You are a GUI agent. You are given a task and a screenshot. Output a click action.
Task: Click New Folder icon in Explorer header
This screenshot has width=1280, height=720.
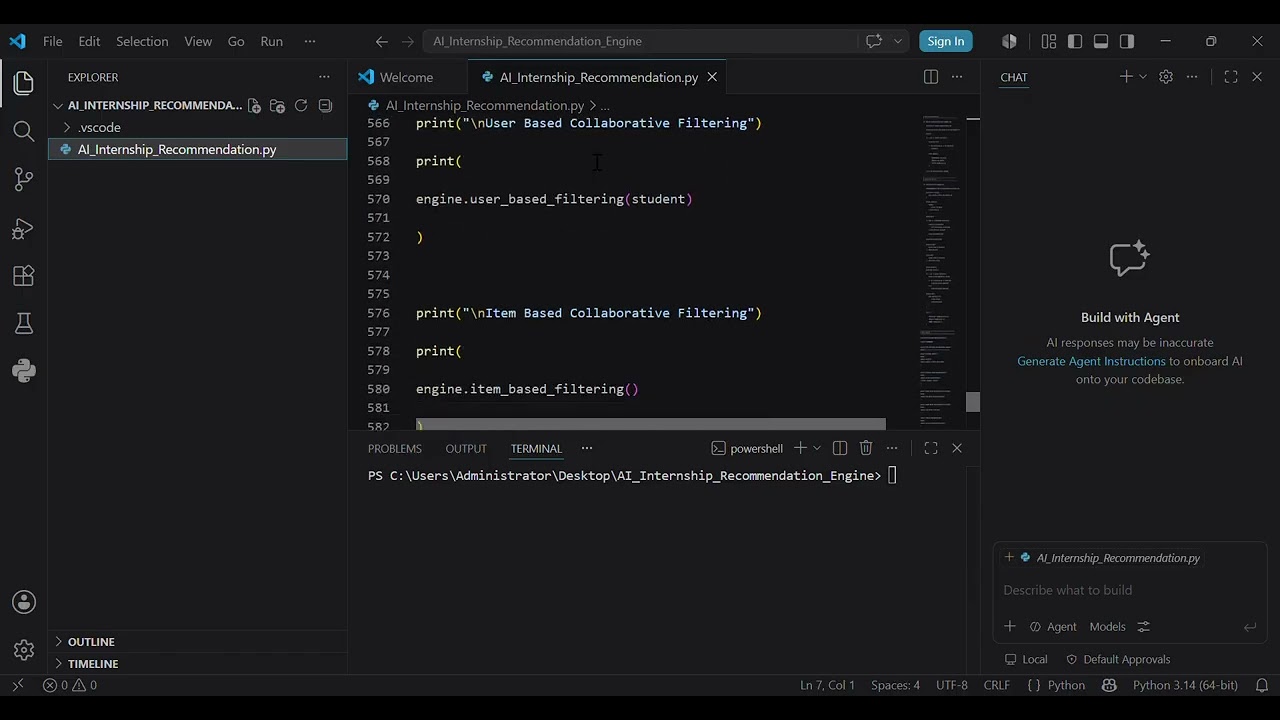click(x=277, y=105)
